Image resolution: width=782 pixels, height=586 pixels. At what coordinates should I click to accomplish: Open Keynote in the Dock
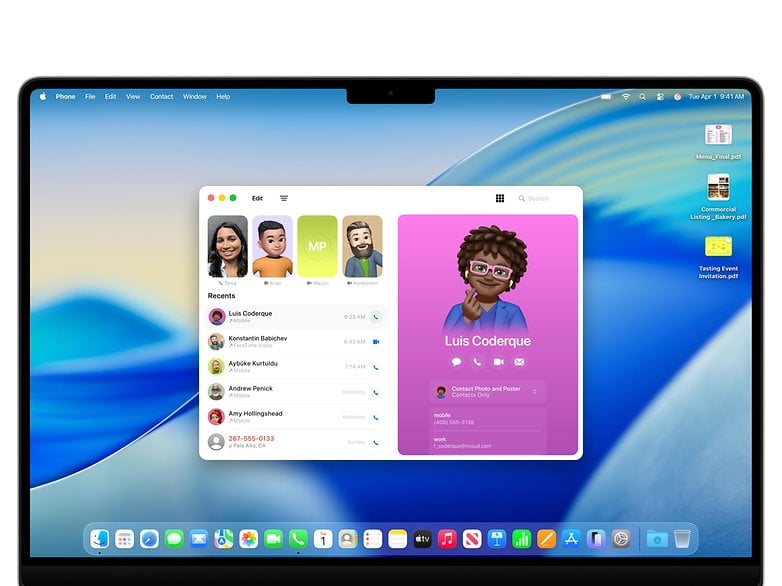pyautogui.click(x=497, y=539)
